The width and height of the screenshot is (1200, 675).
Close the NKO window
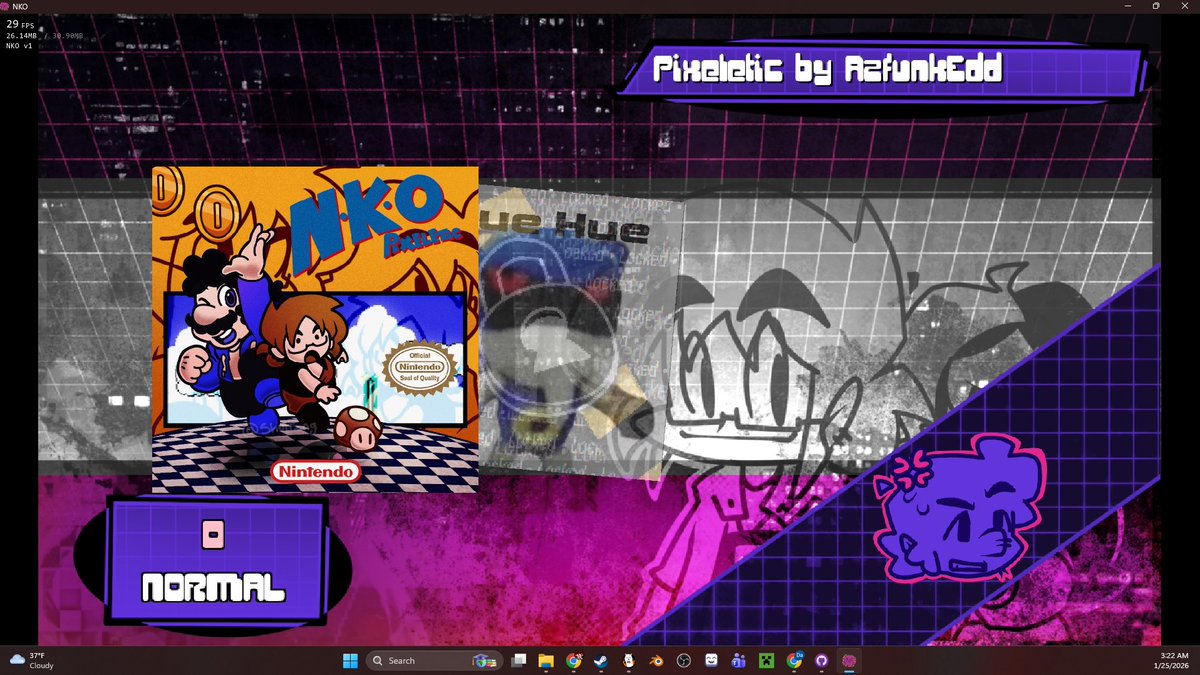click(x=1185, y=6)
